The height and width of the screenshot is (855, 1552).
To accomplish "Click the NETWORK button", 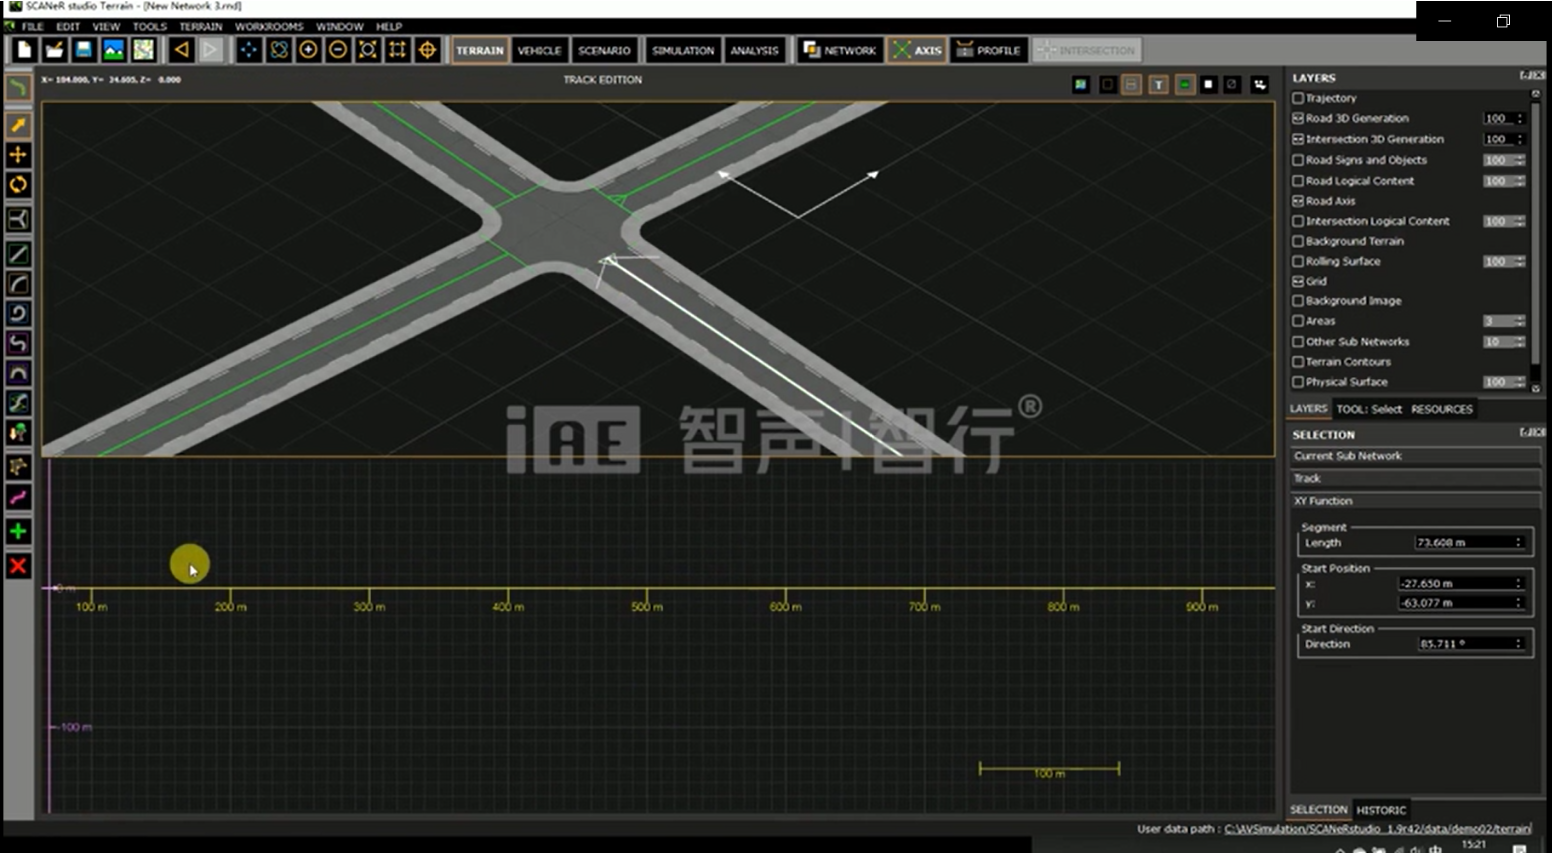I will pos(840,50).
